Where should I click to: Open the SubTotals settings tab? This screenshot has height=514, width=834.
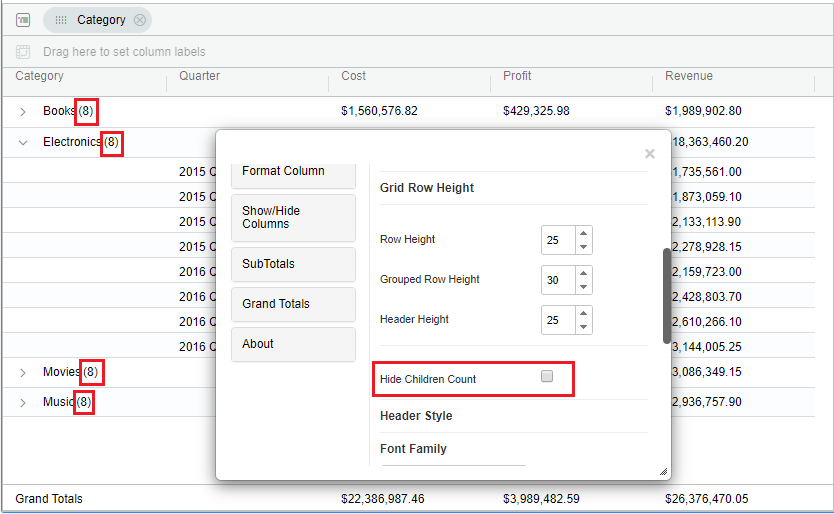click(293, 264)
